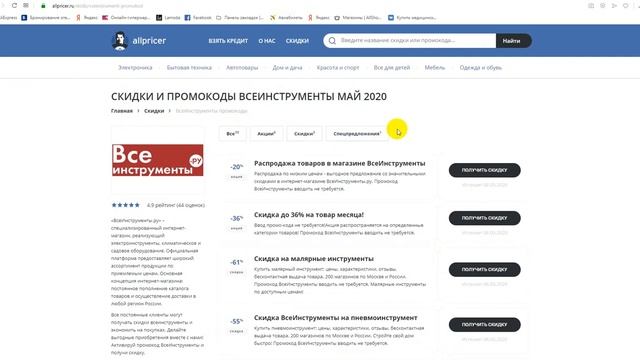The width and height of the screenshot is (640, 360).
Task: Click the allpricer mascot logo
Action: [120, 41]
